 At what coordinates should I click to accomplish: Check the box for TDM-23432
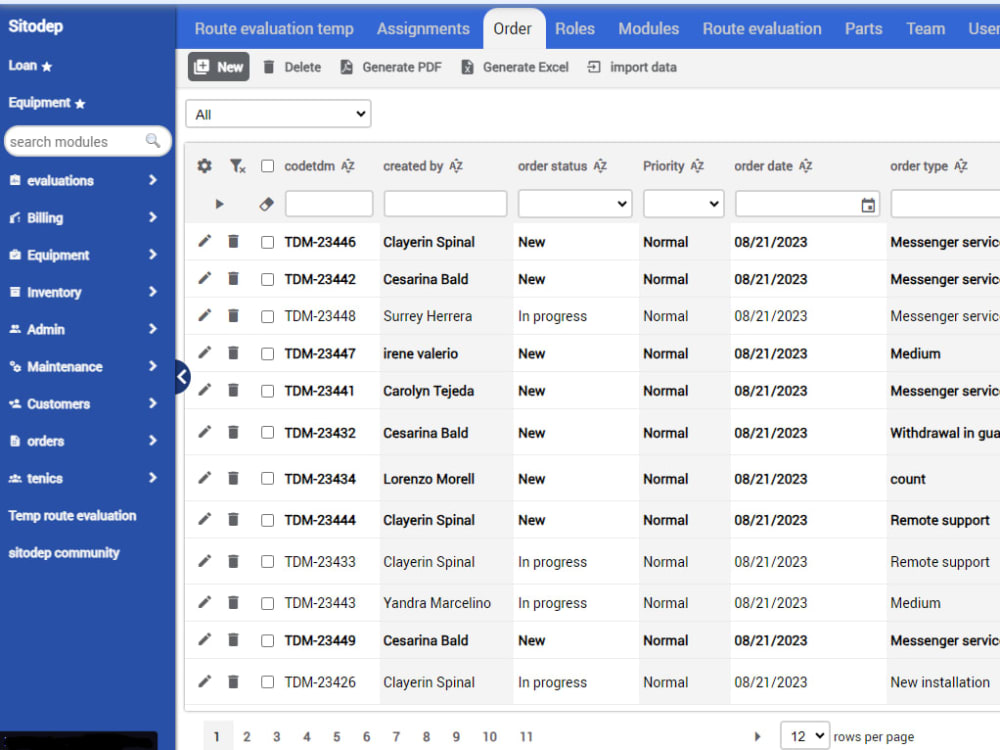point(267,433)
